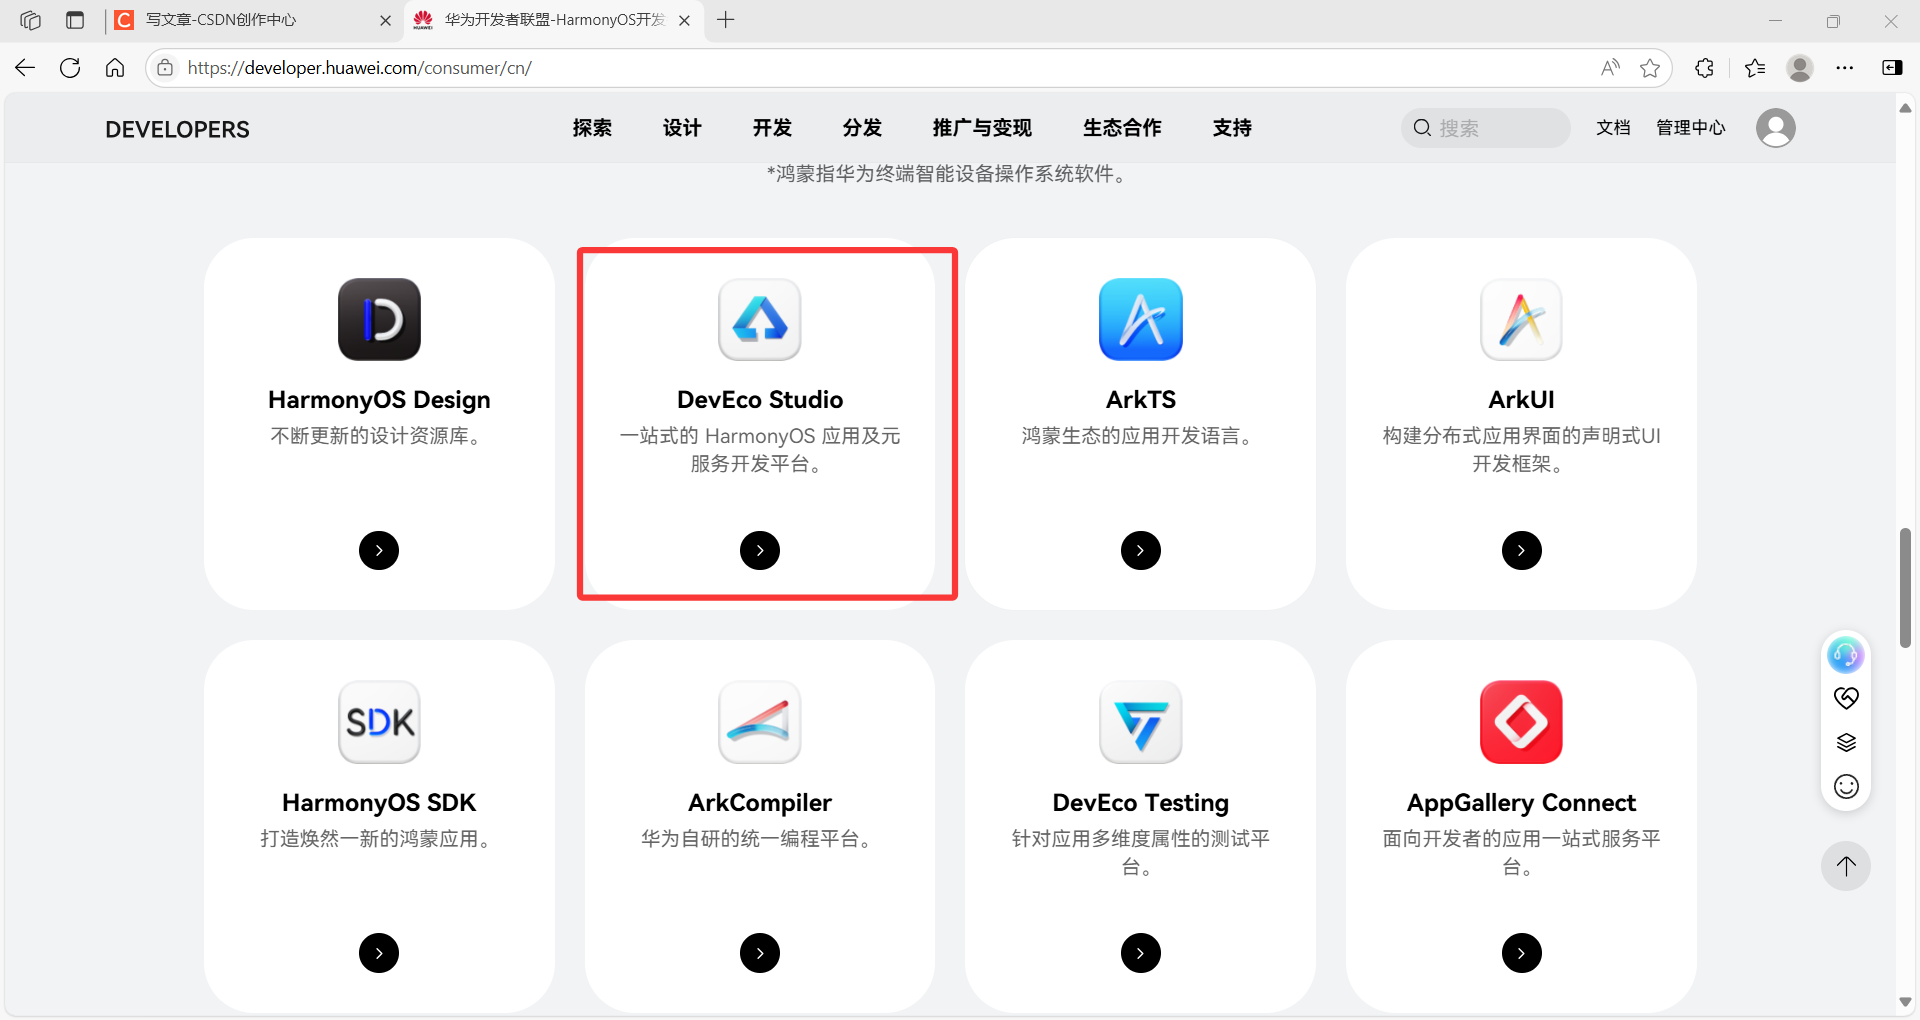Click the read aloud icon
Viewport: 1920px width, 1020px height.
(1610, 68)
